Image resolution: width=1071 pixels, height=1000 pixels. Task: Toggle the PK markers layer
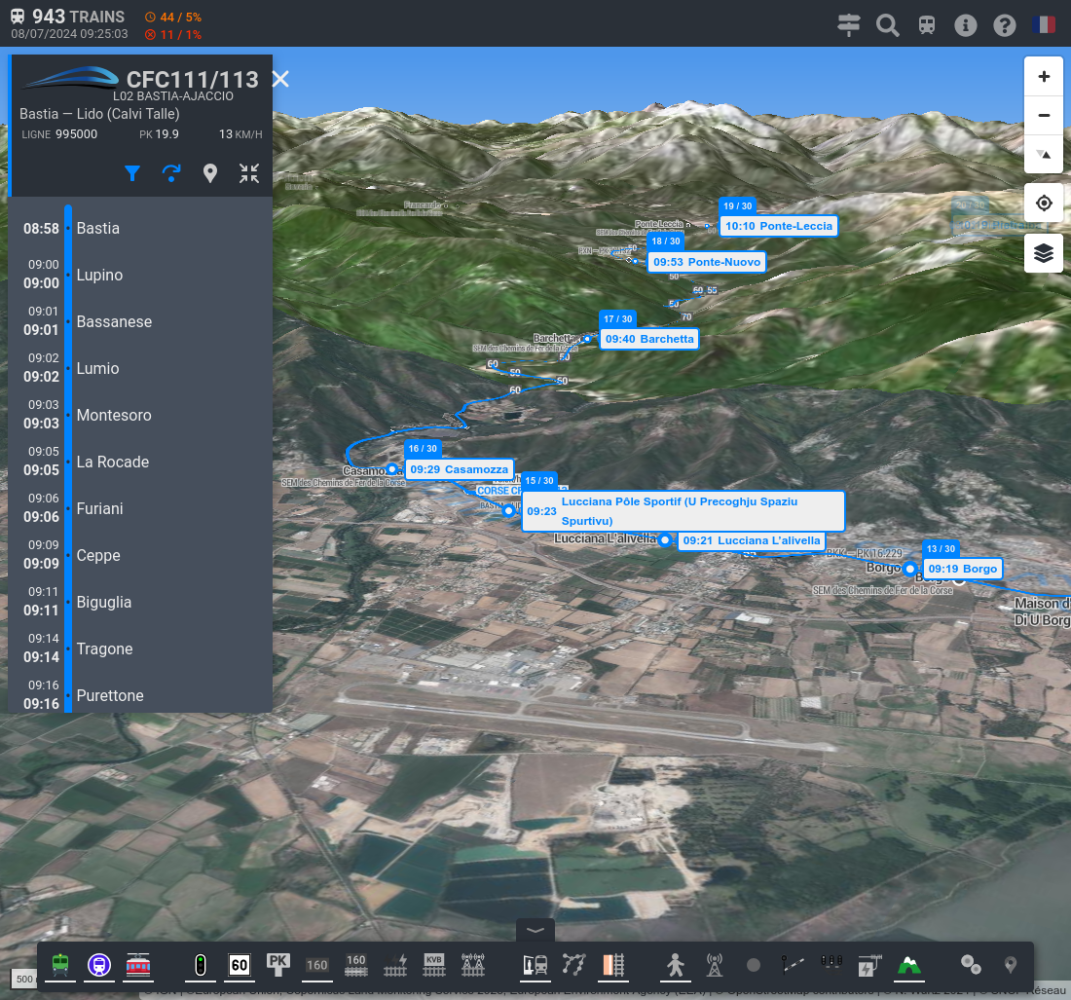click(x=278, y=964)
